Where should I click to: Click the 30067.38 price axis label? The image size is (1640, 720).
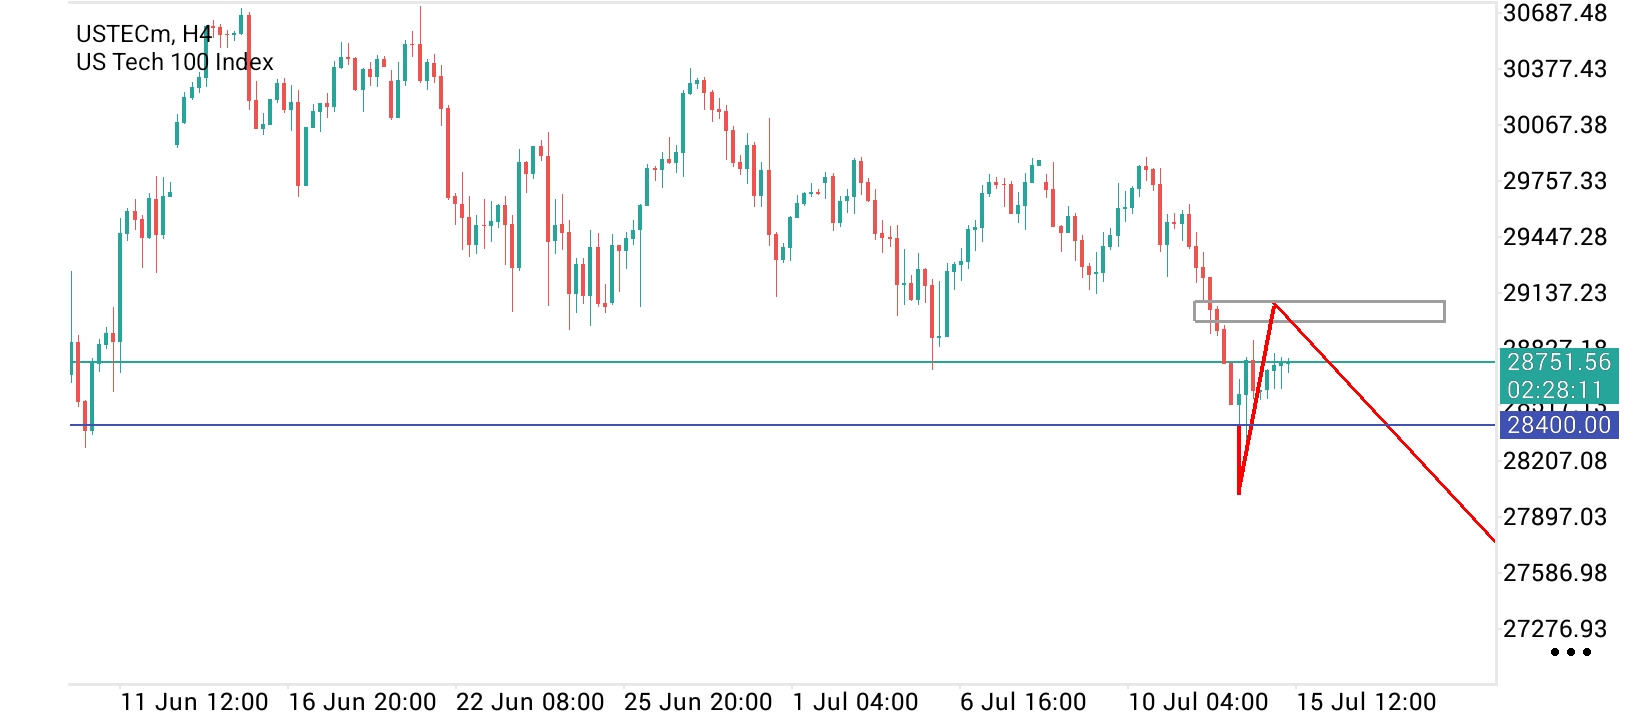[1555, 125]
